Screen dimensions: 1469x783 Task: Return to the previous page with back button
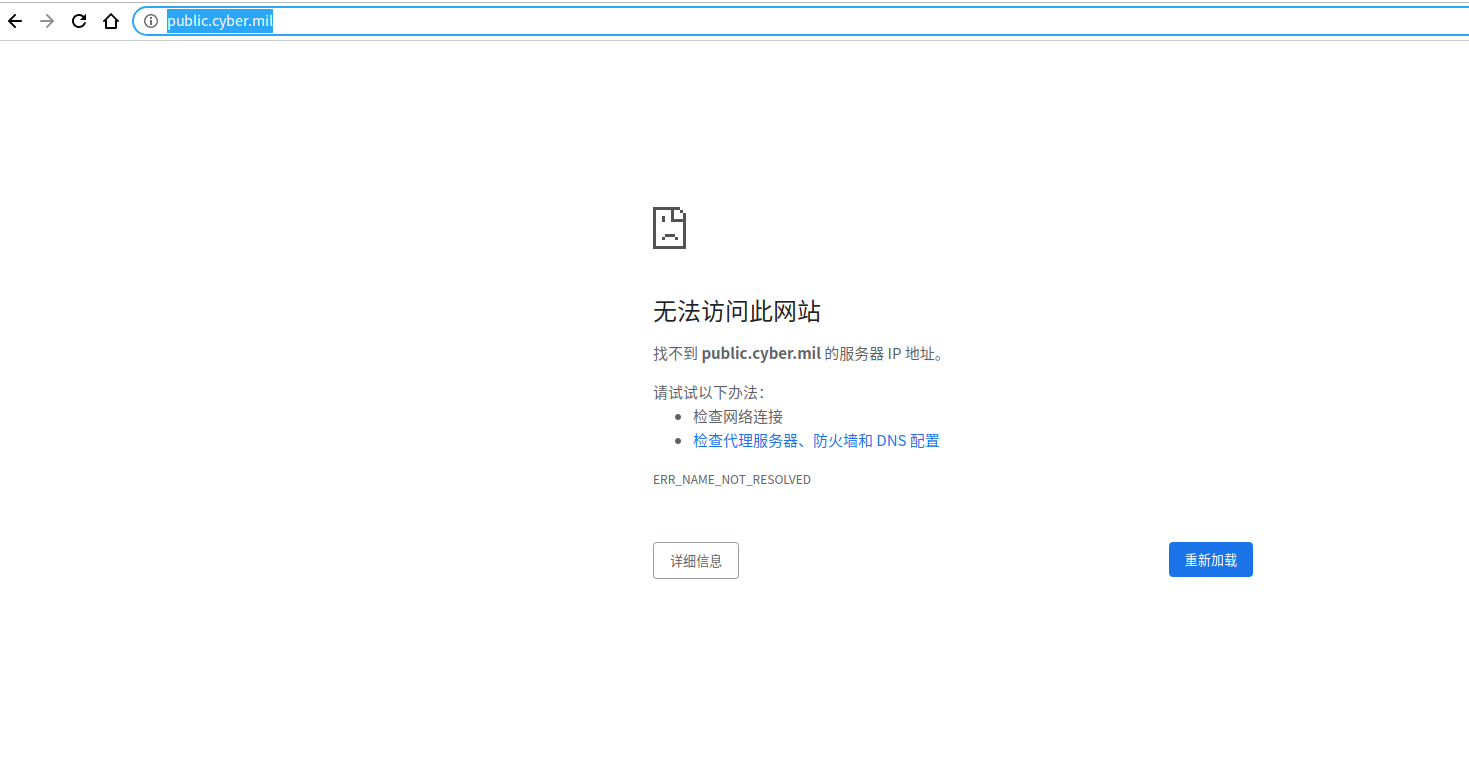15,21
